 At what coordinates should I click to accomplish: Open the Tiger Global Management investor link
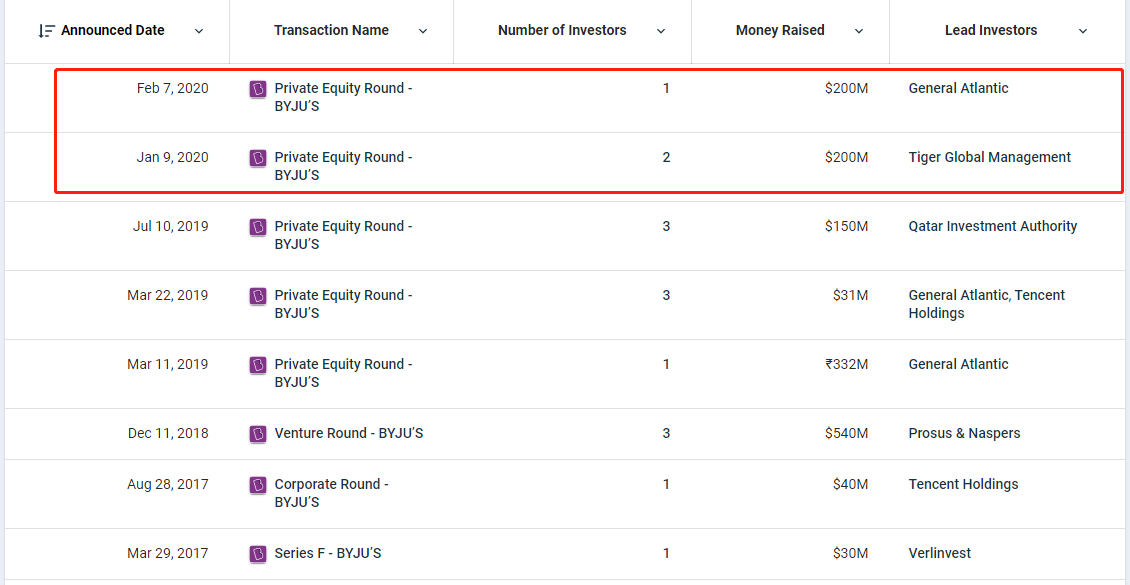tap(989, 157)
